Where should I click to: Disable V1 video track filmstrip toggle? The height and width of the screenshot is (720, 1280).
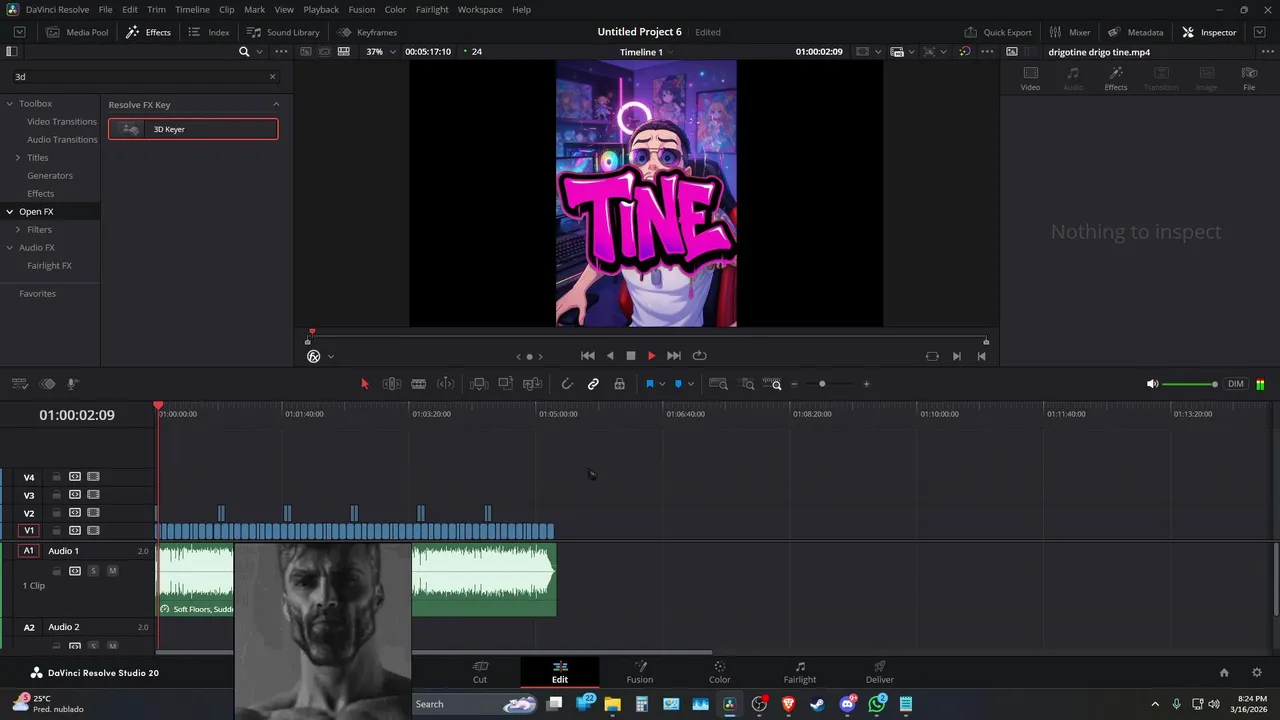pos(93,531)
